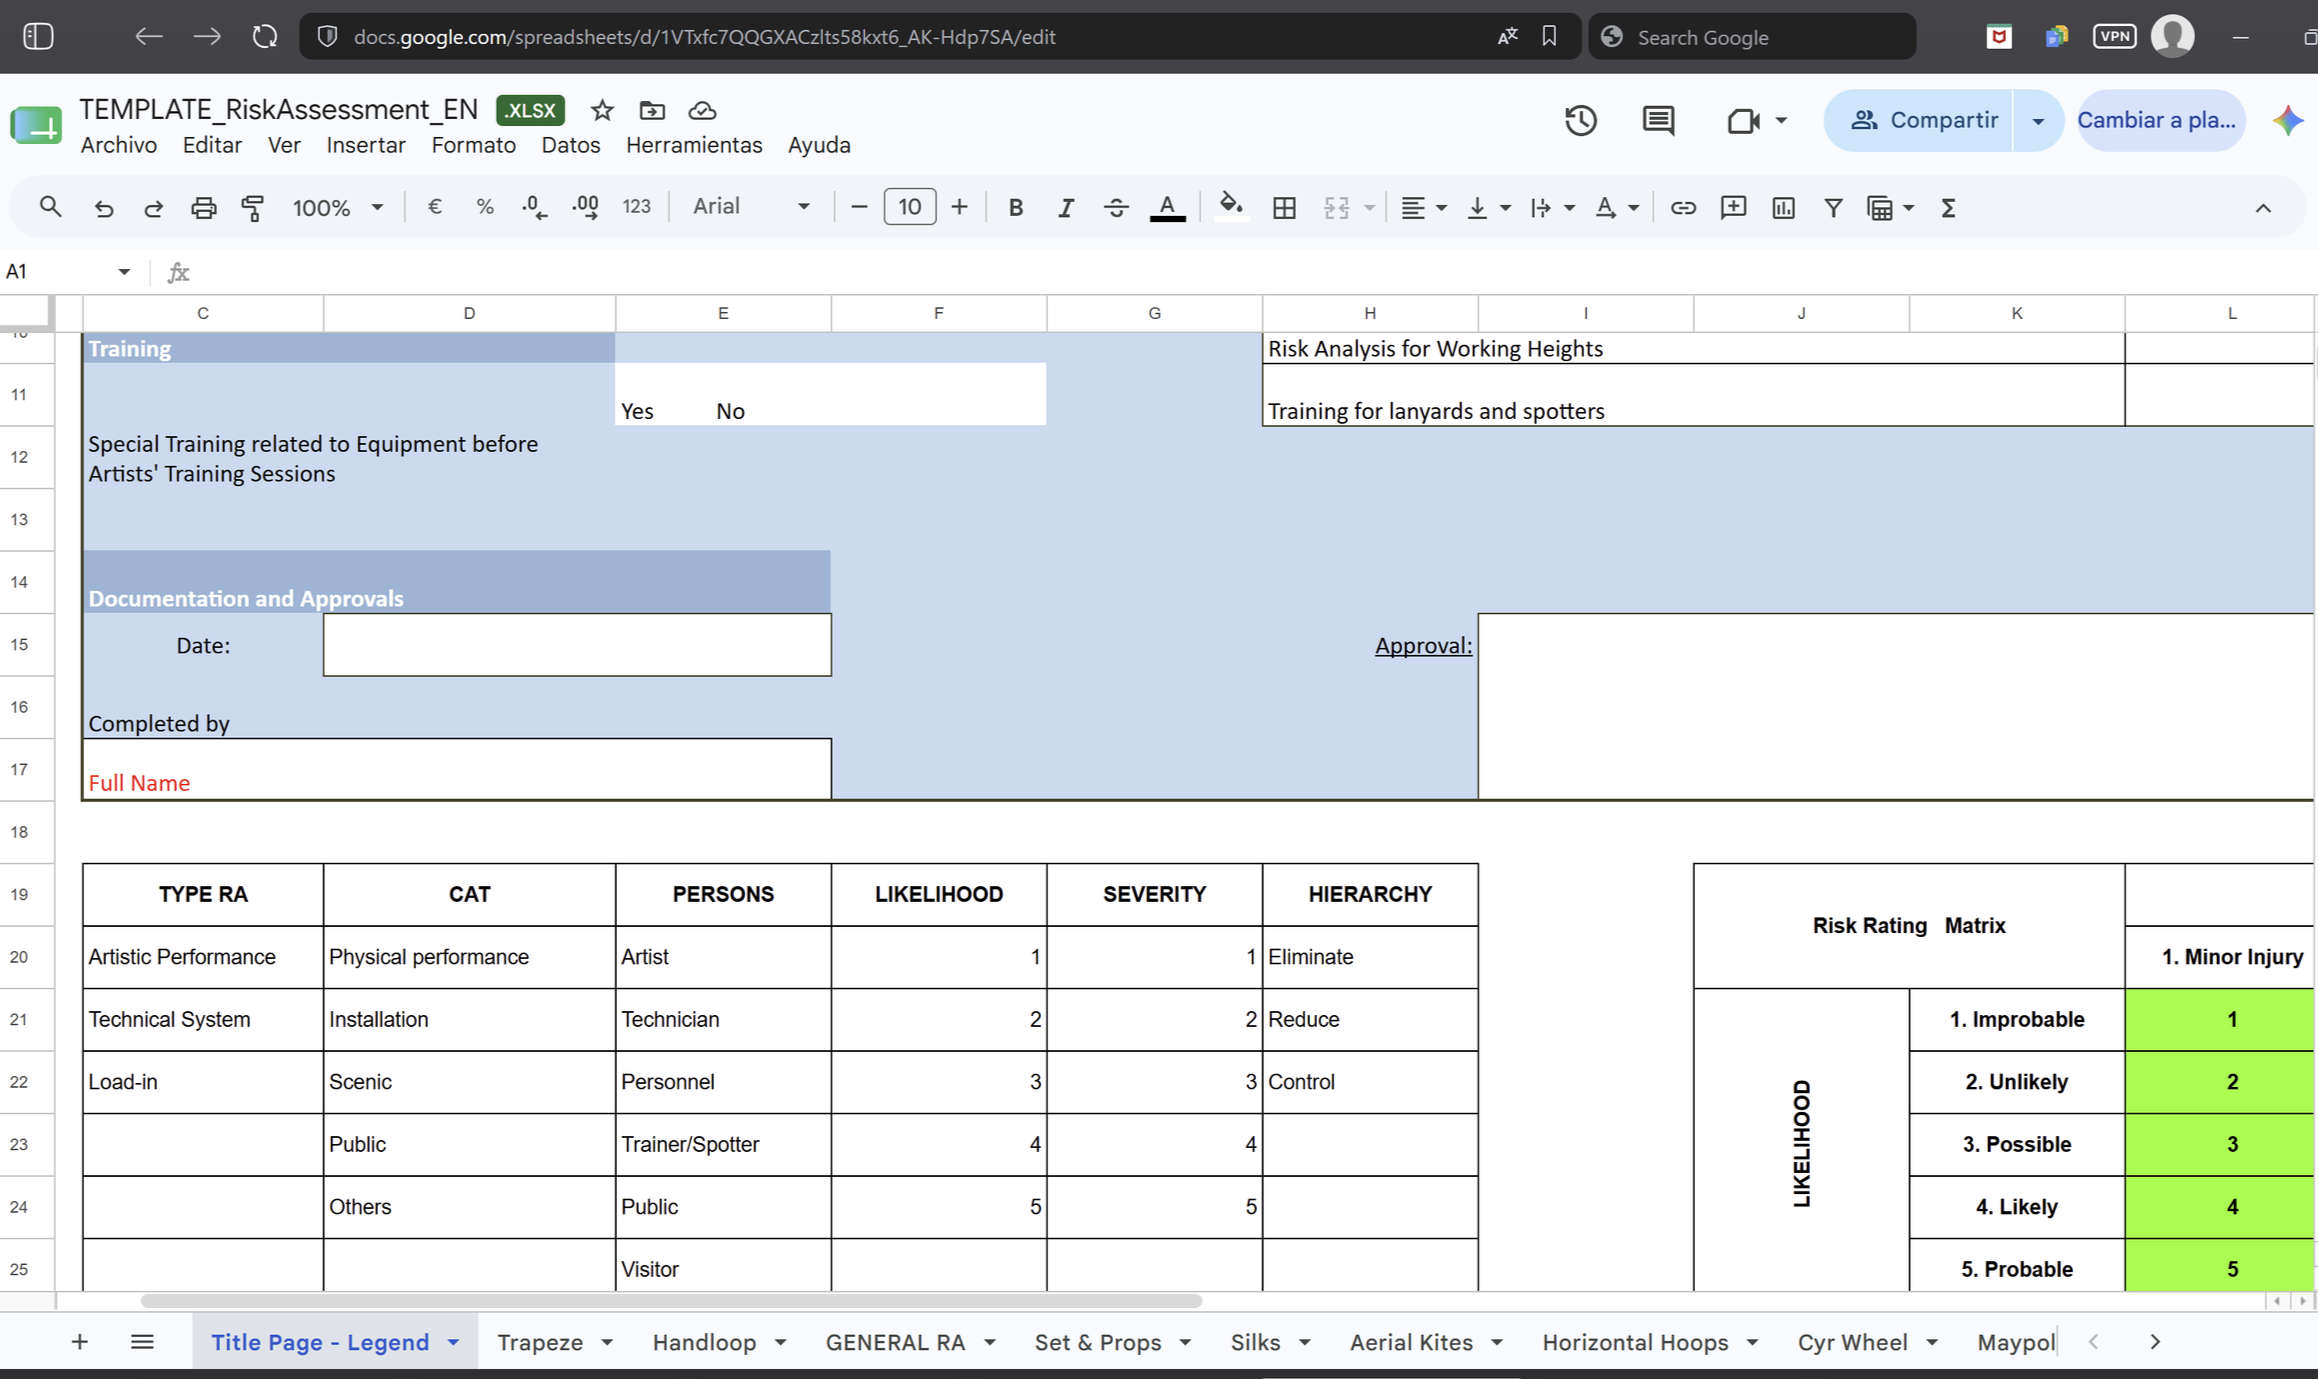Decrease decimal places

pos(535,207)
